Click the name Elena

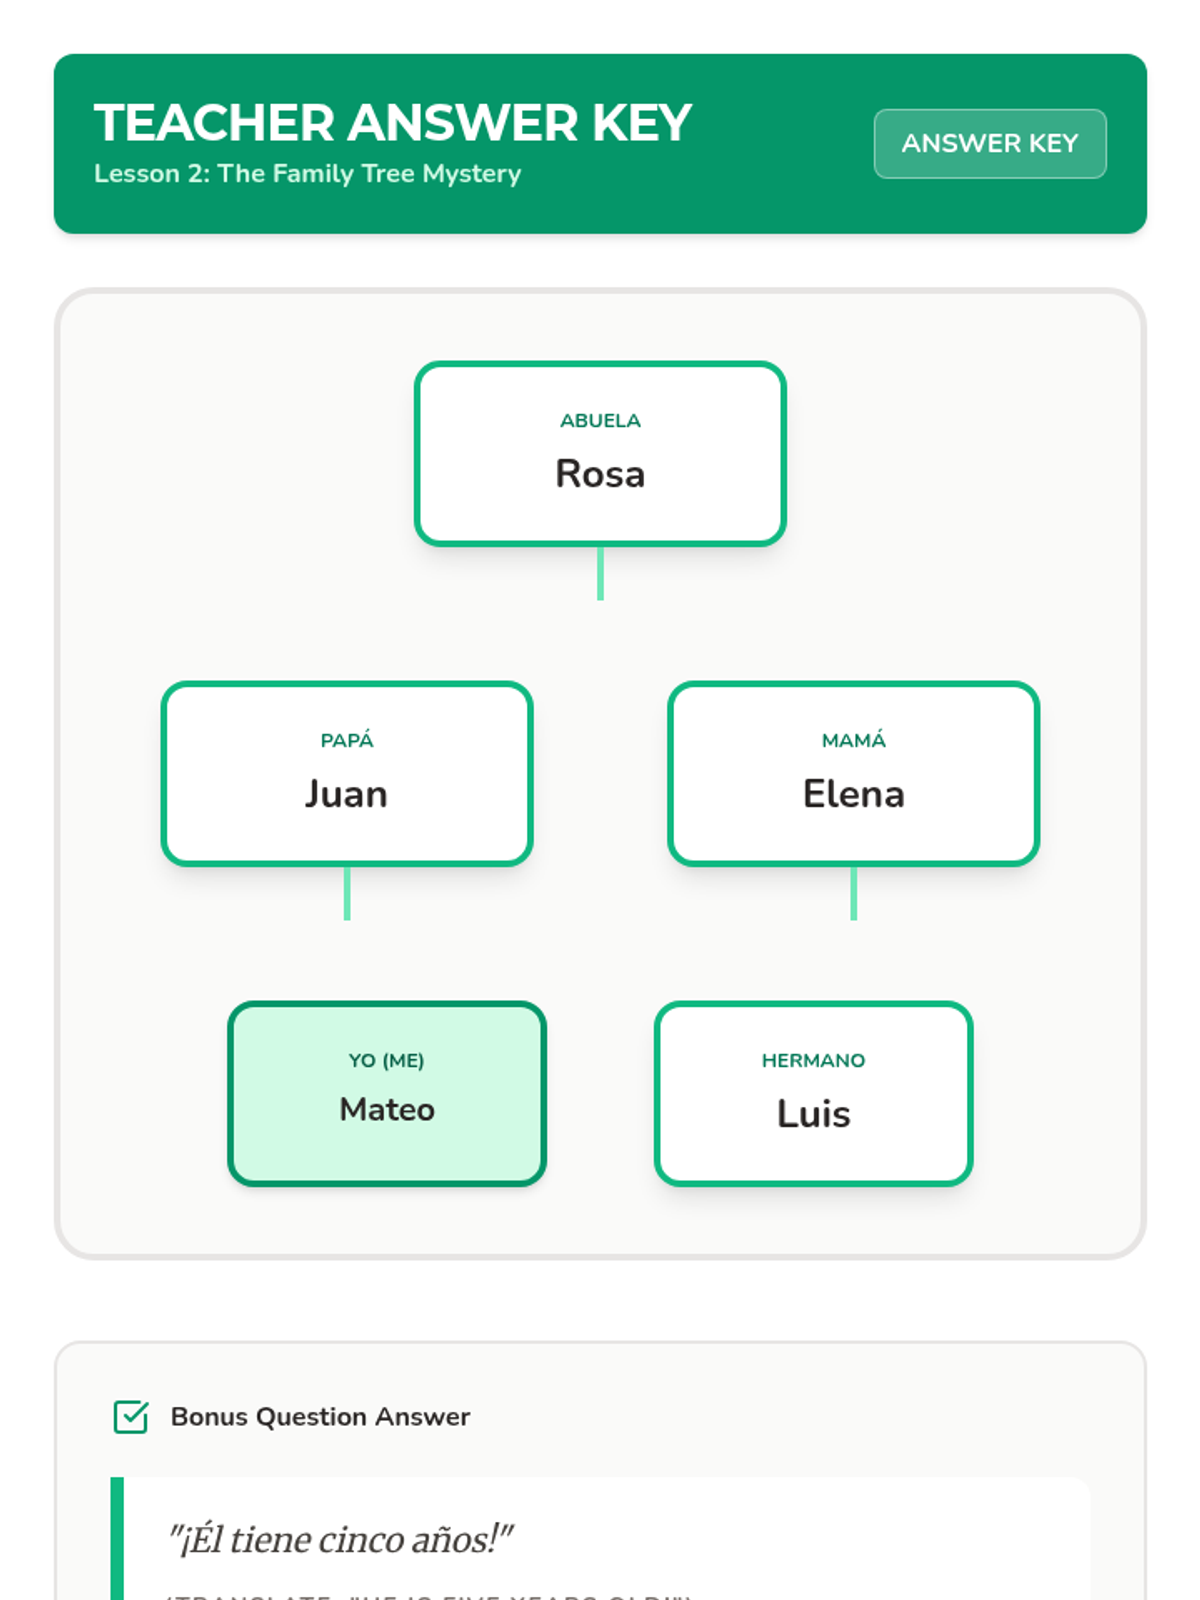pyautogui.click(x=853, y=794)
